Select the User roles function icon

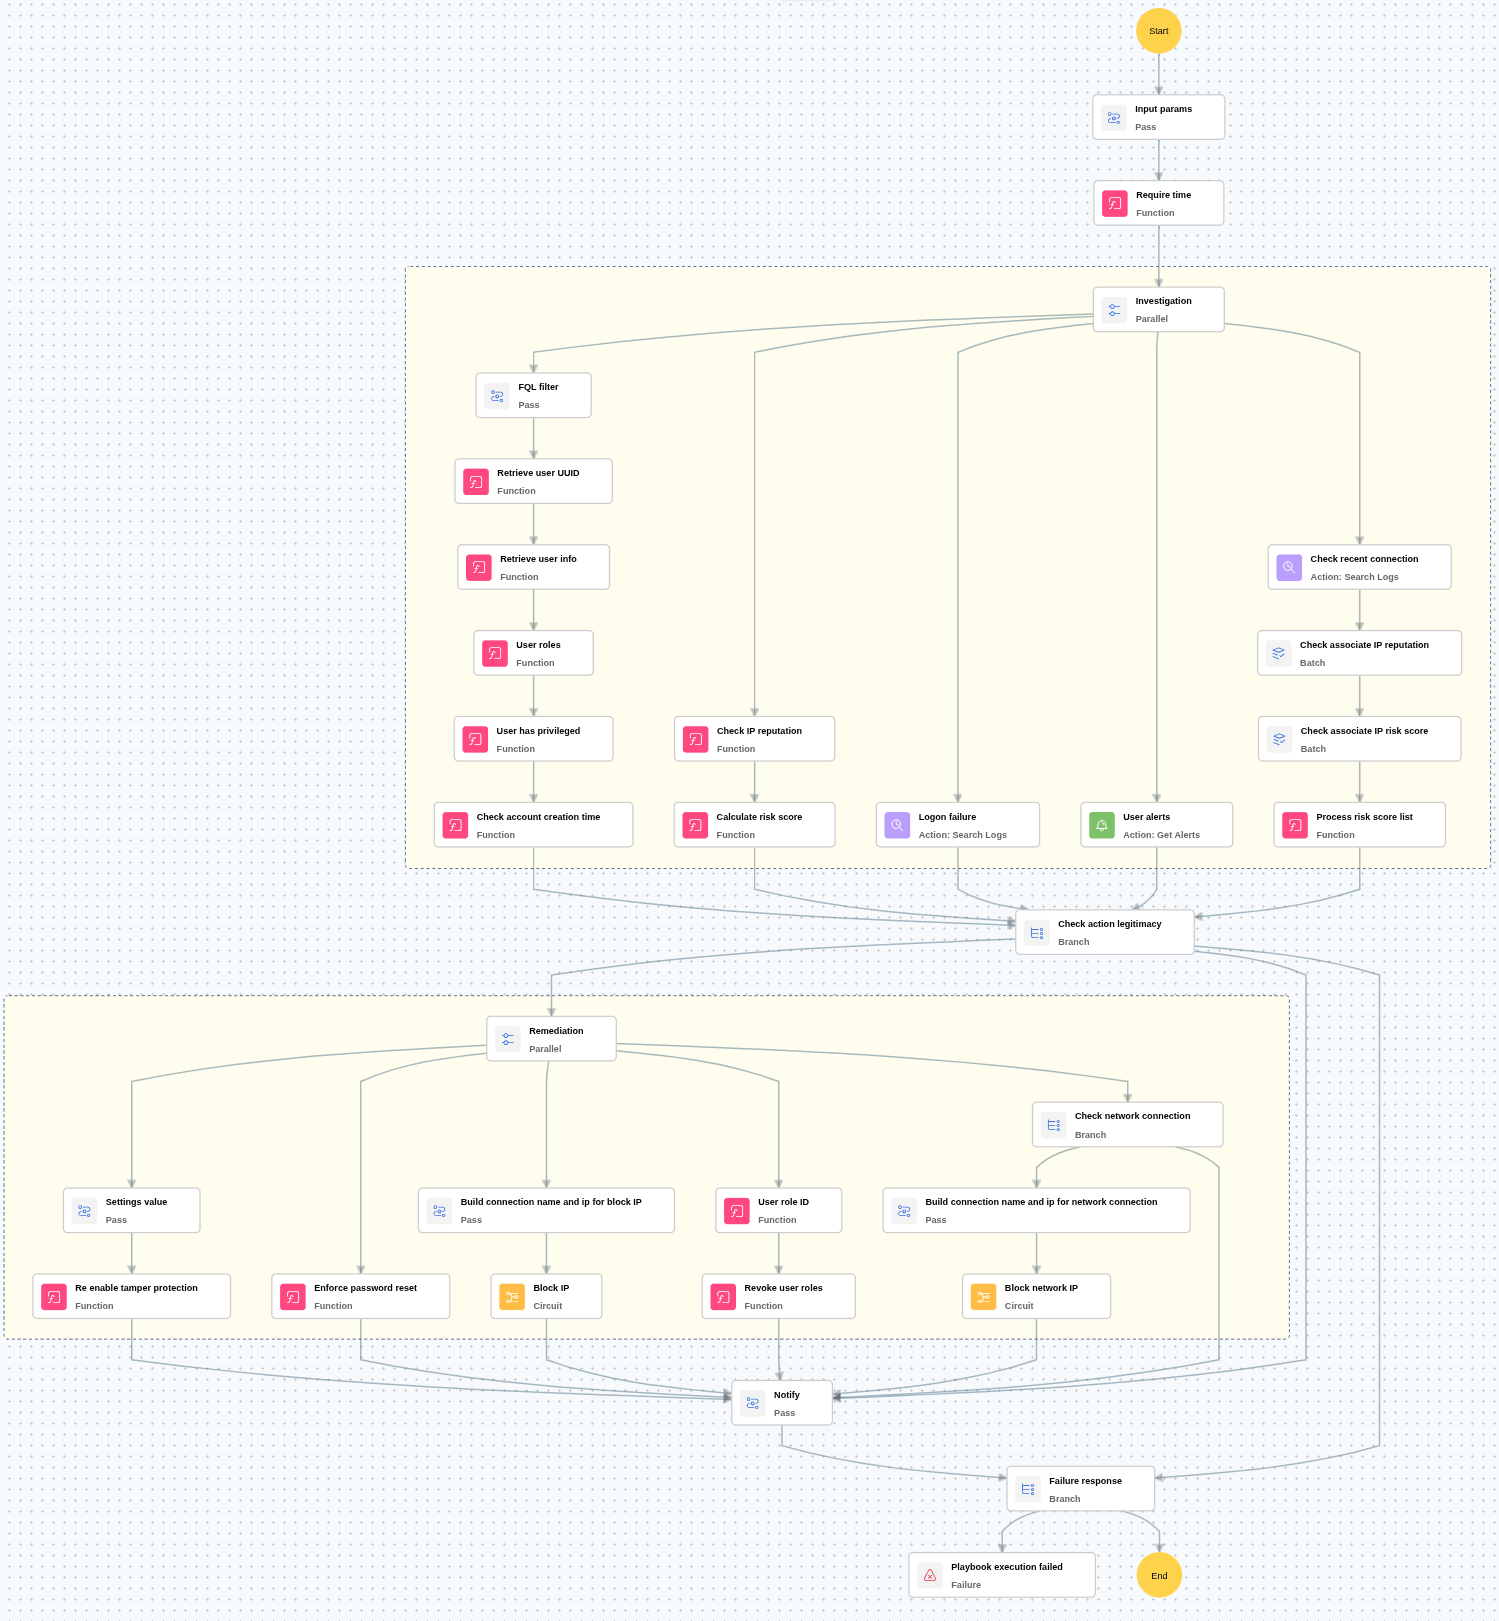pyautogui.click(x=495, y=654)
